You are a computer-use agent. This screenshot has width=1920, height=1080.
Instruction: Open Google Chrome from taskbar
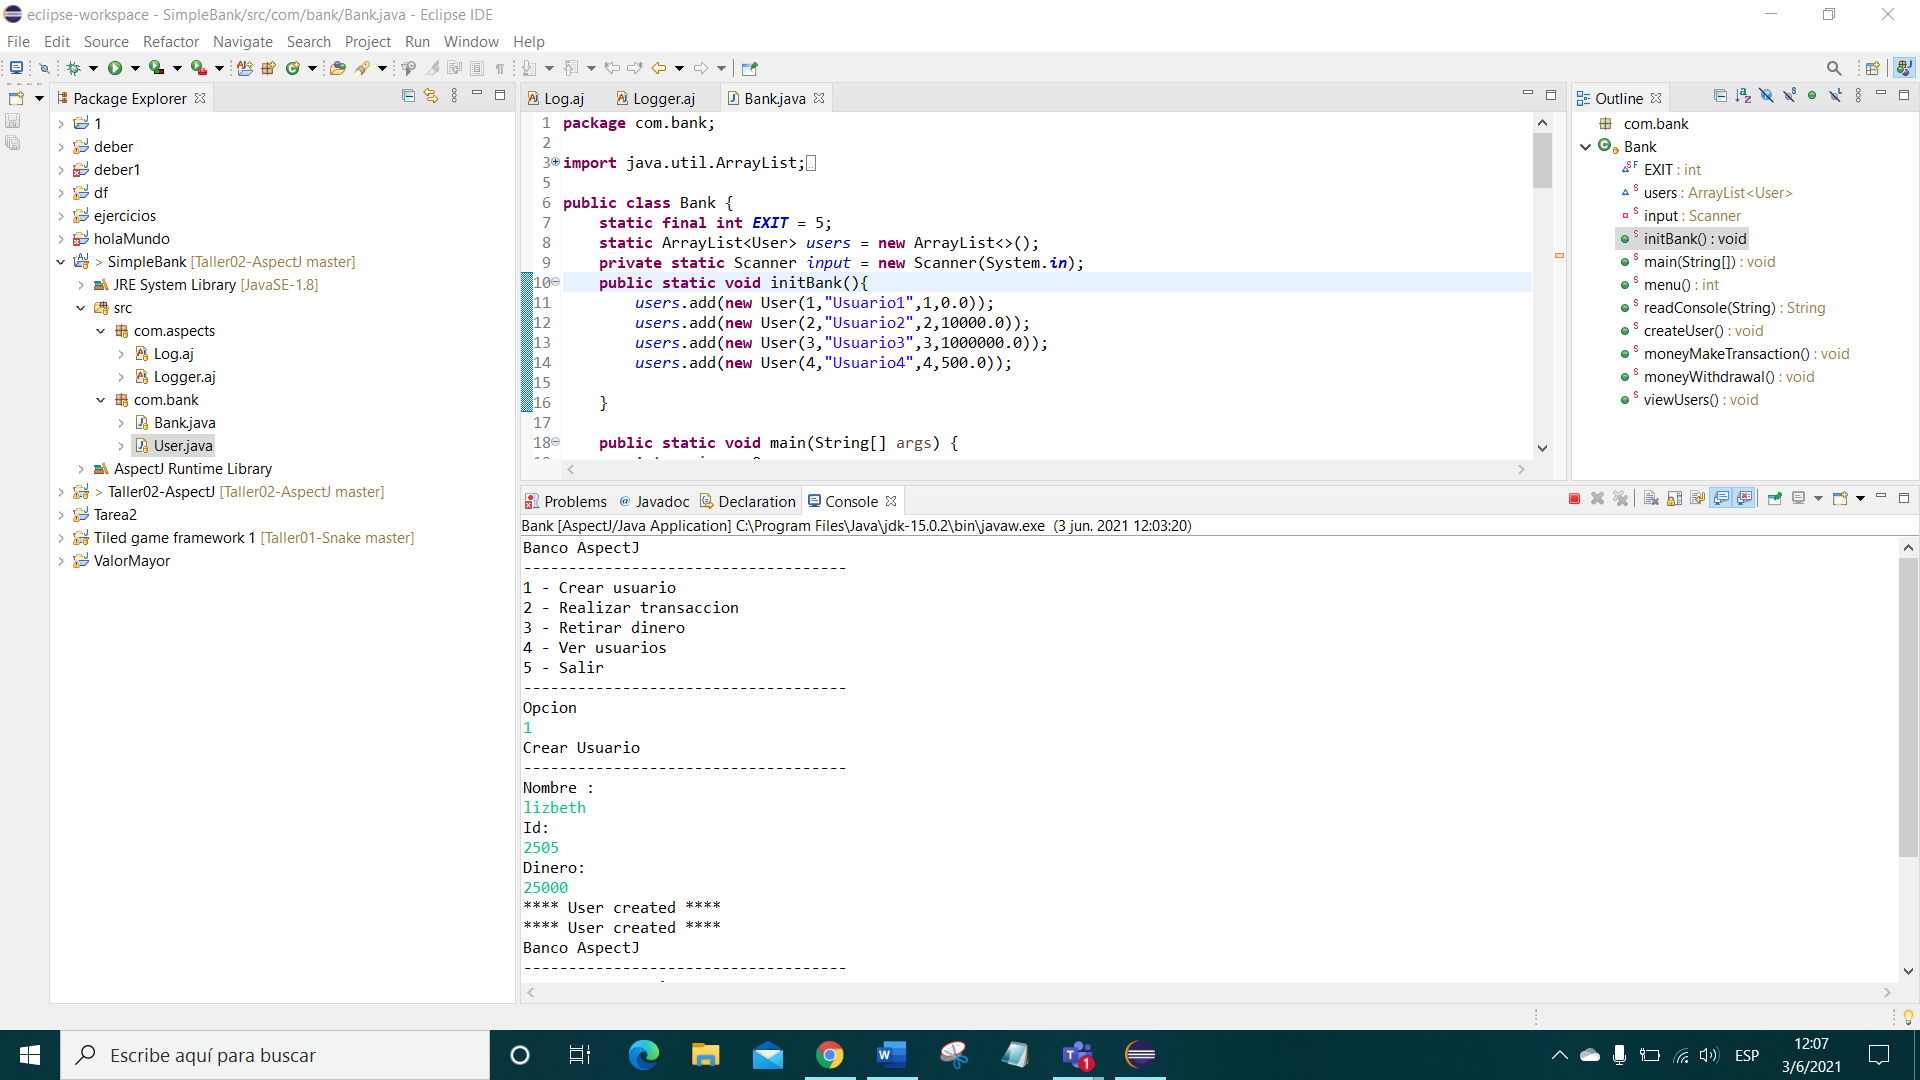coord(829,1055)
